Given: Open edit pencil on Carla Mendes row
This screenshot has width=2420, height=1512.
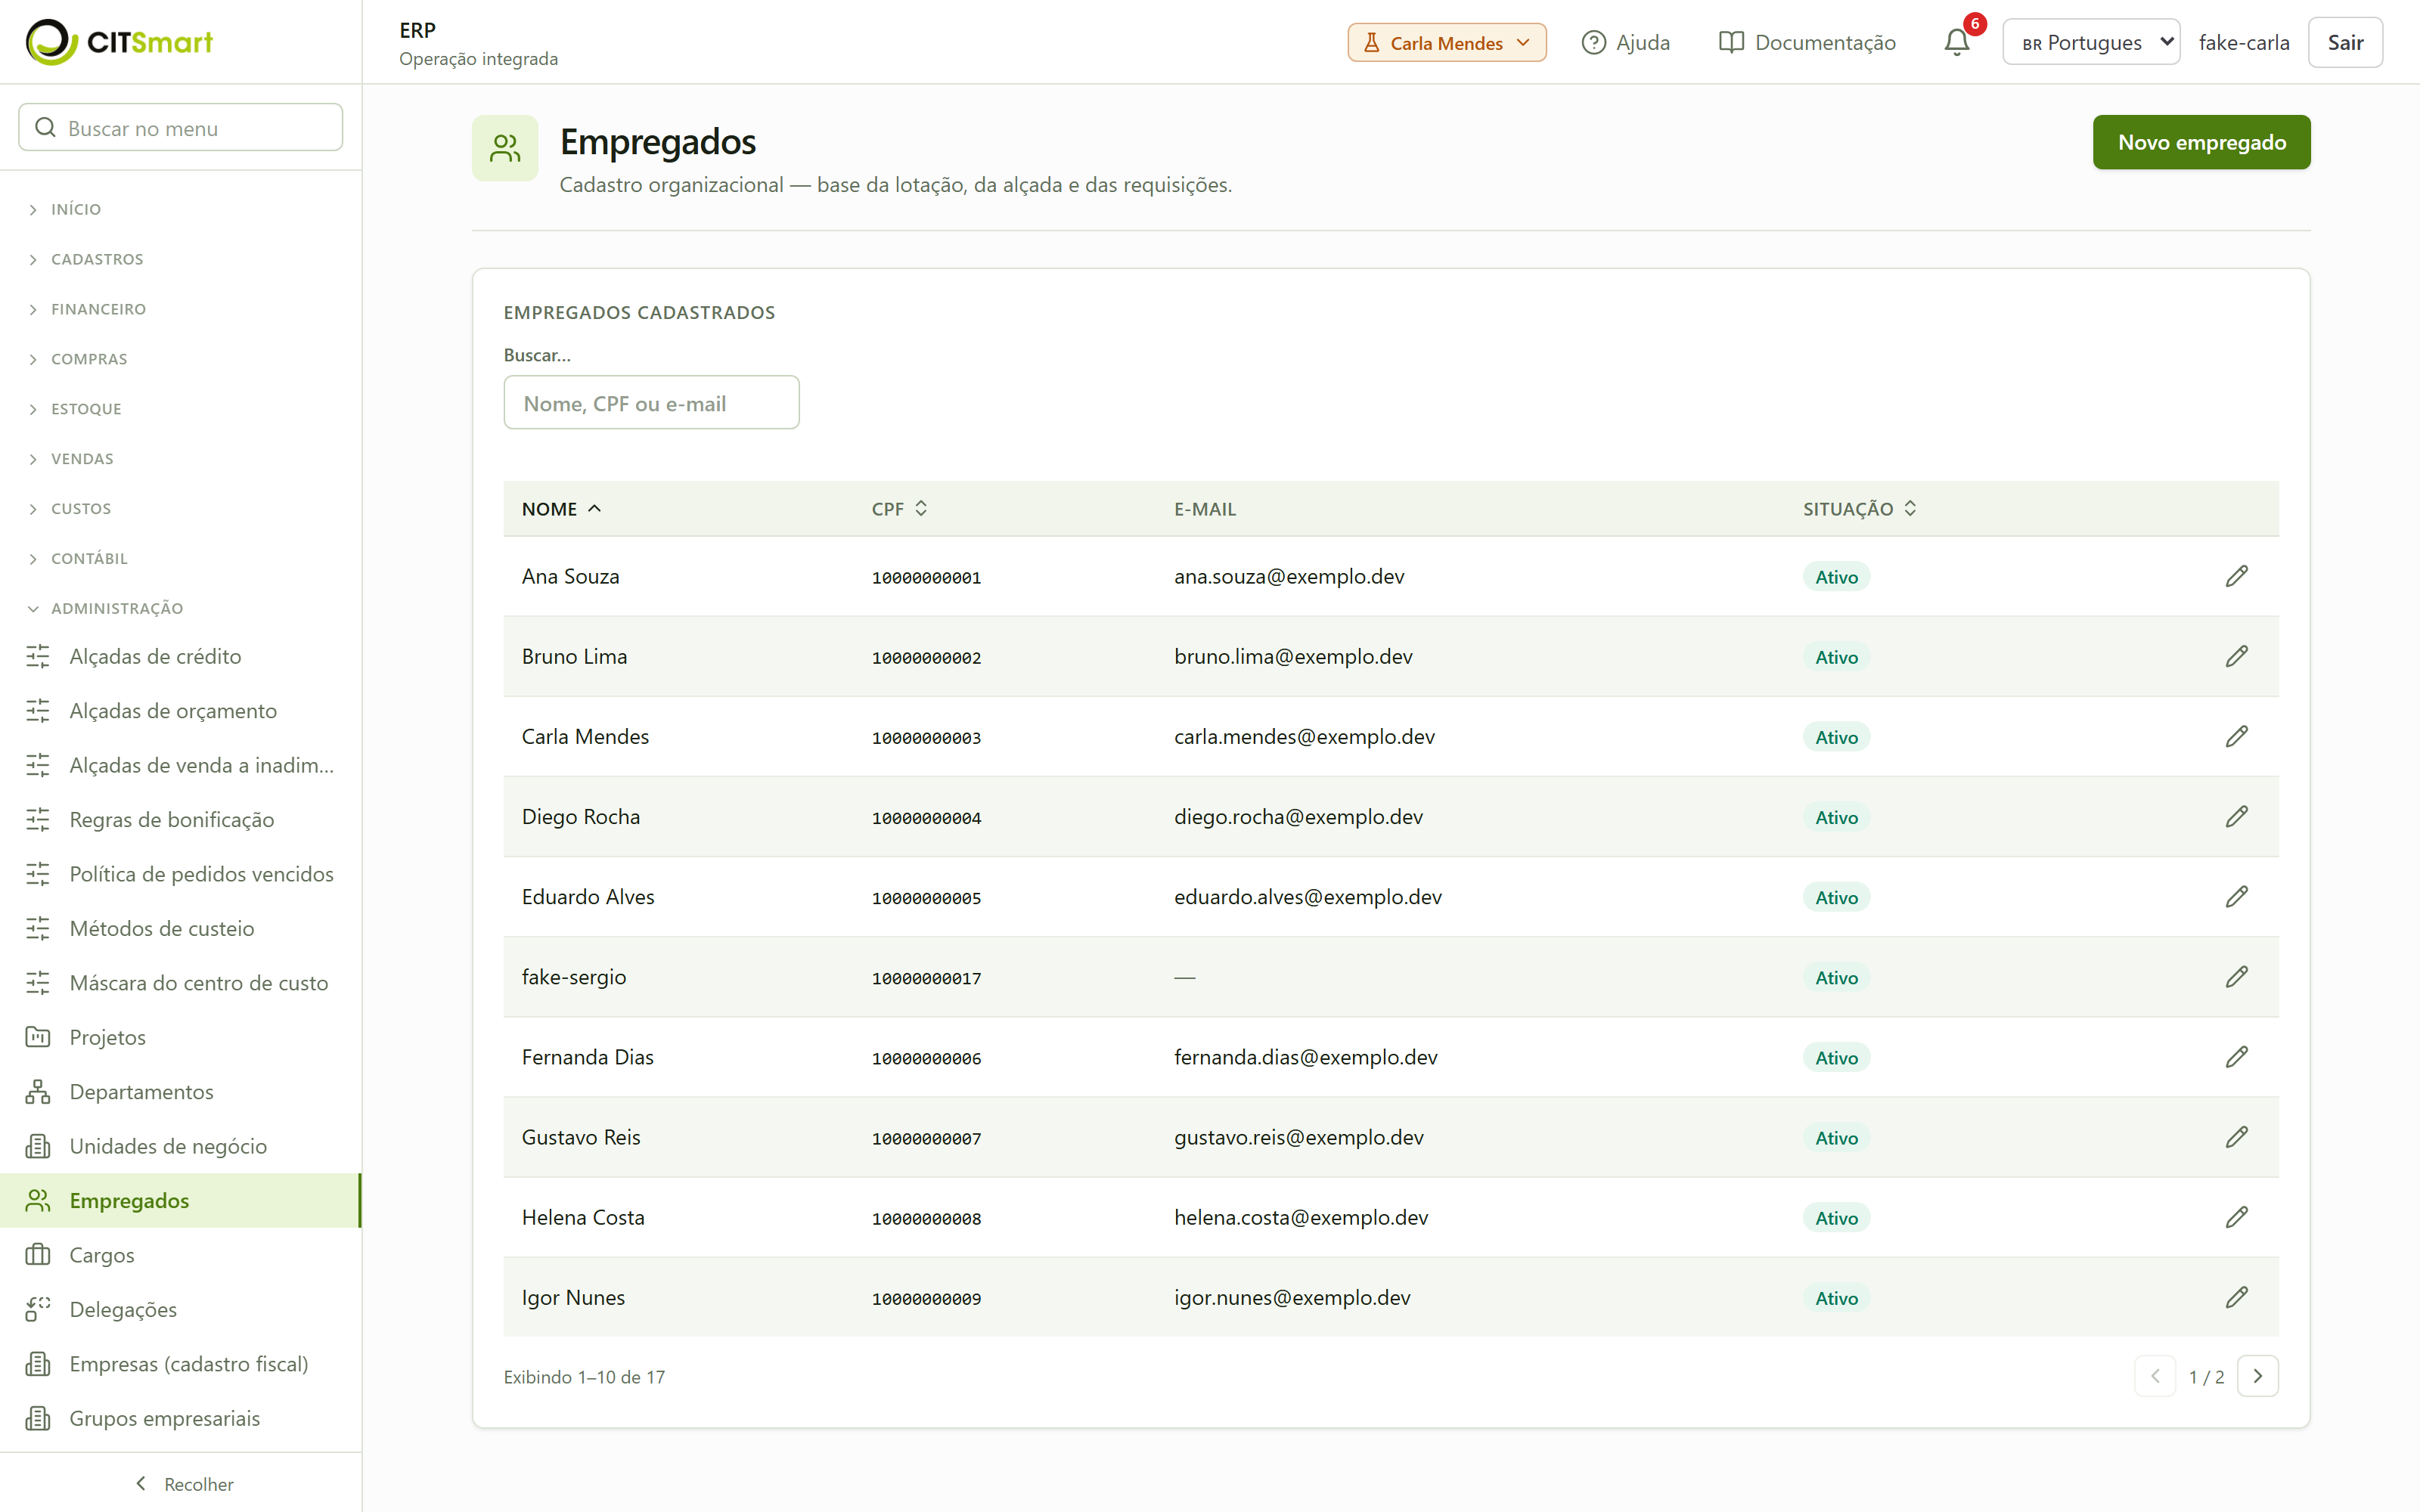Looking at the screenshot, I should (x=2236, y=736).
